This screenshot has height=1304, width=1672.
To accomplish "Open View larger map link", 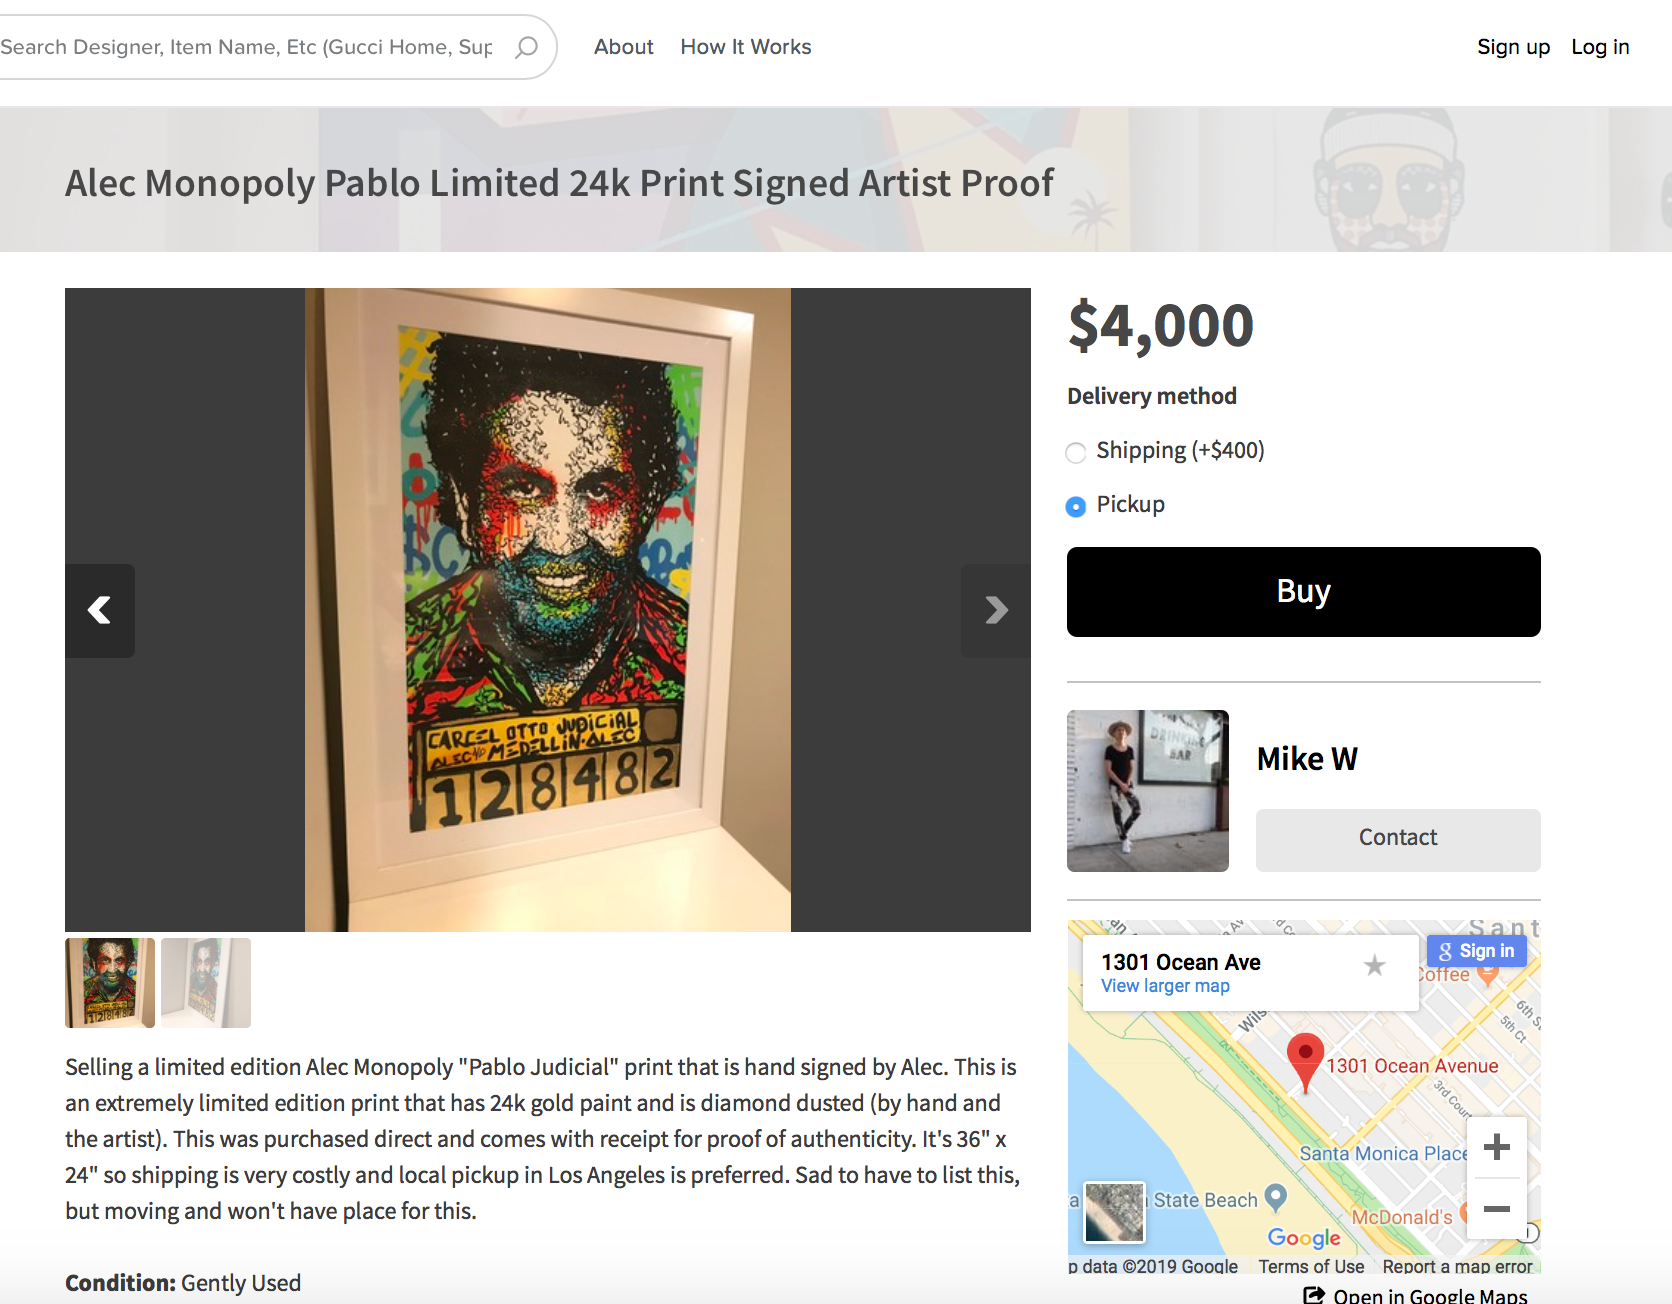I will (x=1165, y=986).
